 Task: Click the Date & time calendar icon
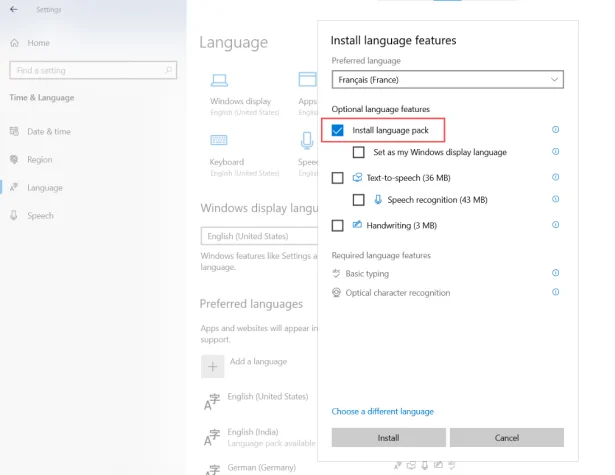click(14, 131)
